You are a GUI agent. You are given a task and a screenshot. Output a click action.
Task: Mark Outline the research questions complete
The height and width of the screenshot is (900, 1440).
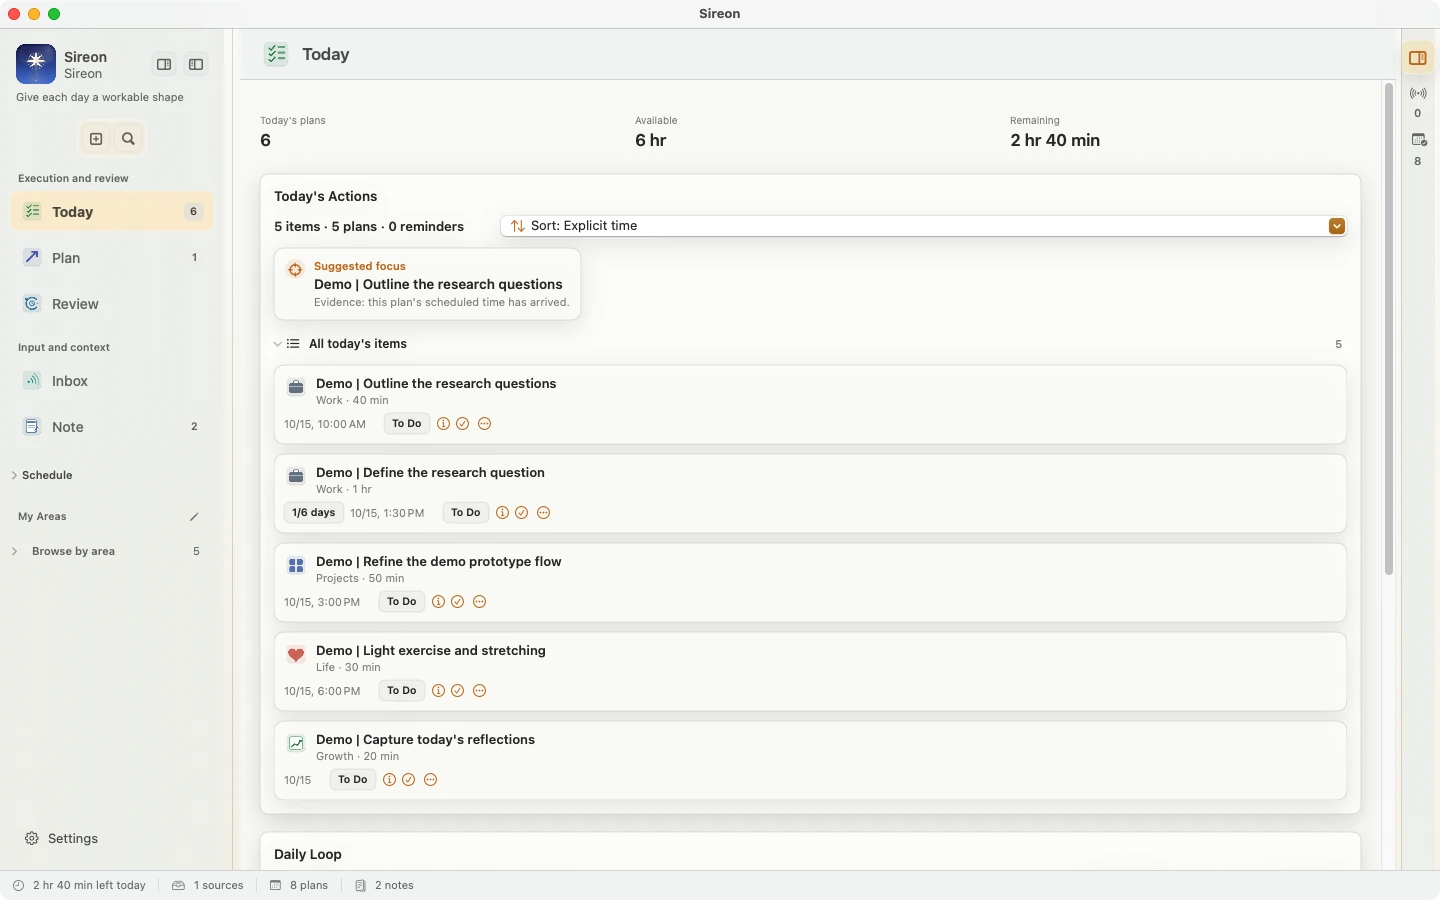click(x=463, y=424)
